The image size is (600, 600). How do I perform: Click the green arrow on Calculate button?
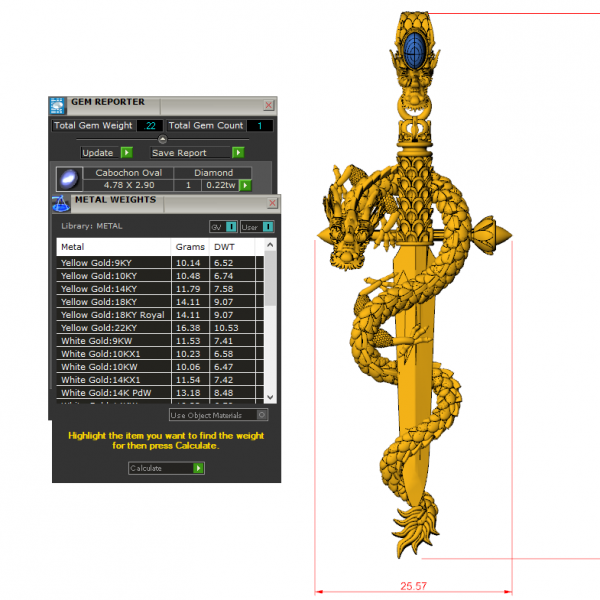tap(198, 468)
